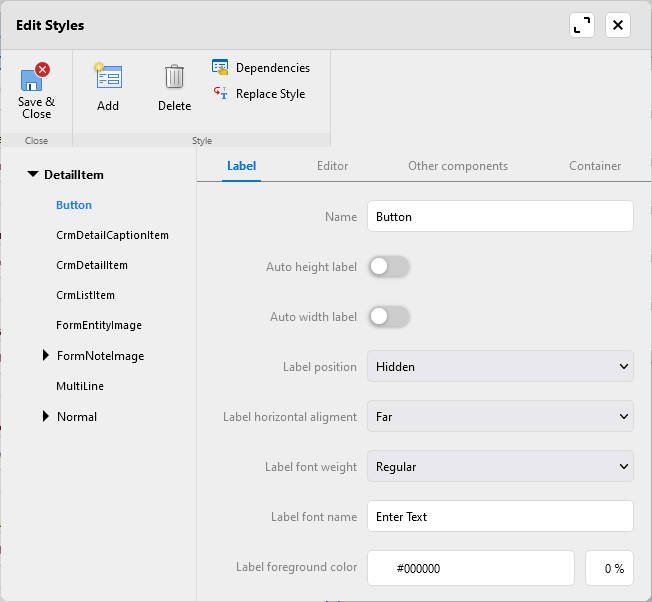Image resolution: width=652 pixels, height=602 pixels.
Task: Maximize the Edit Styles dialog
Action: click(582, 25)
